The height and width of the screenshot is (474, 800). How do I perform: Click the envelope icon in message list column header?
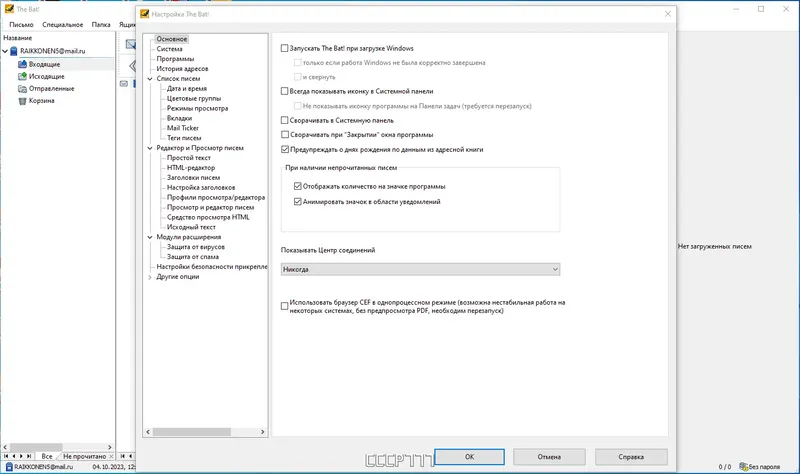point(124,84)
